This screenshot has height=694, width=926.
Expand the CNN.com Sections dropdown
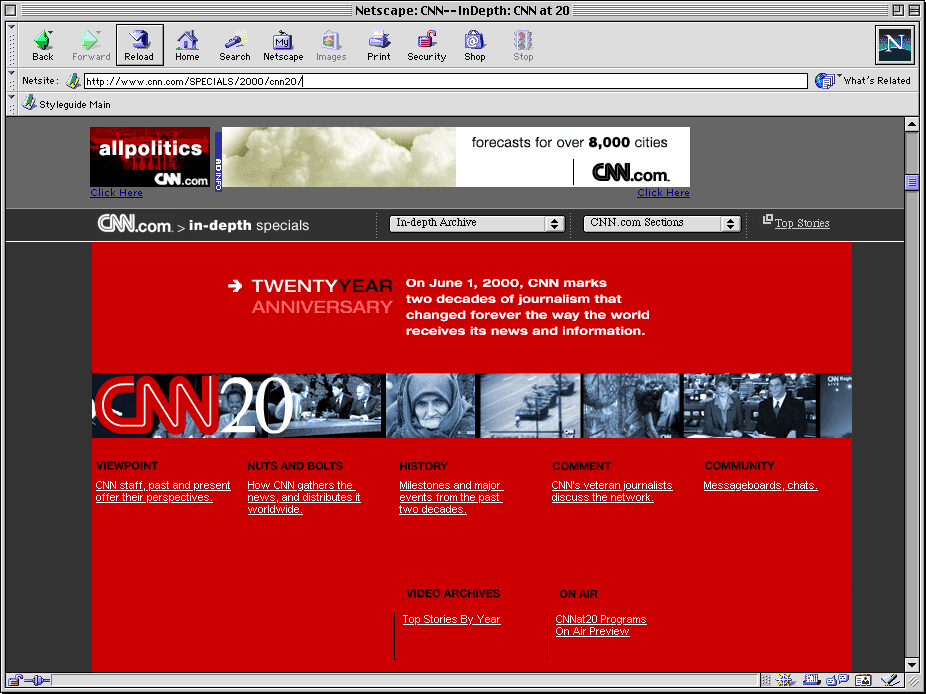pos(662,224)
